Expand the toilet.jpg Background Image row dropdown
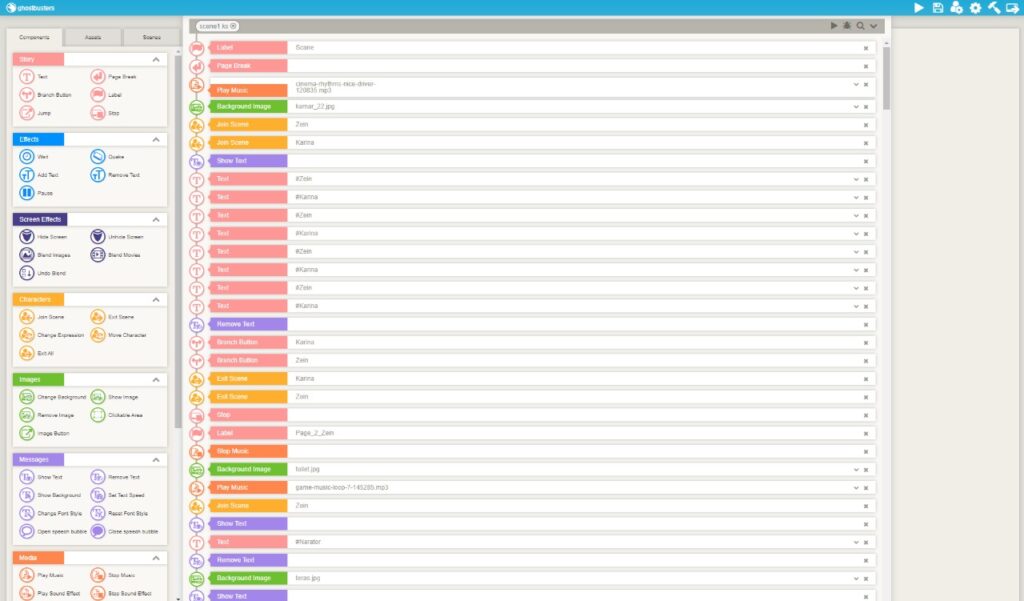This screenshot has width=1024, height=601. 856,470
